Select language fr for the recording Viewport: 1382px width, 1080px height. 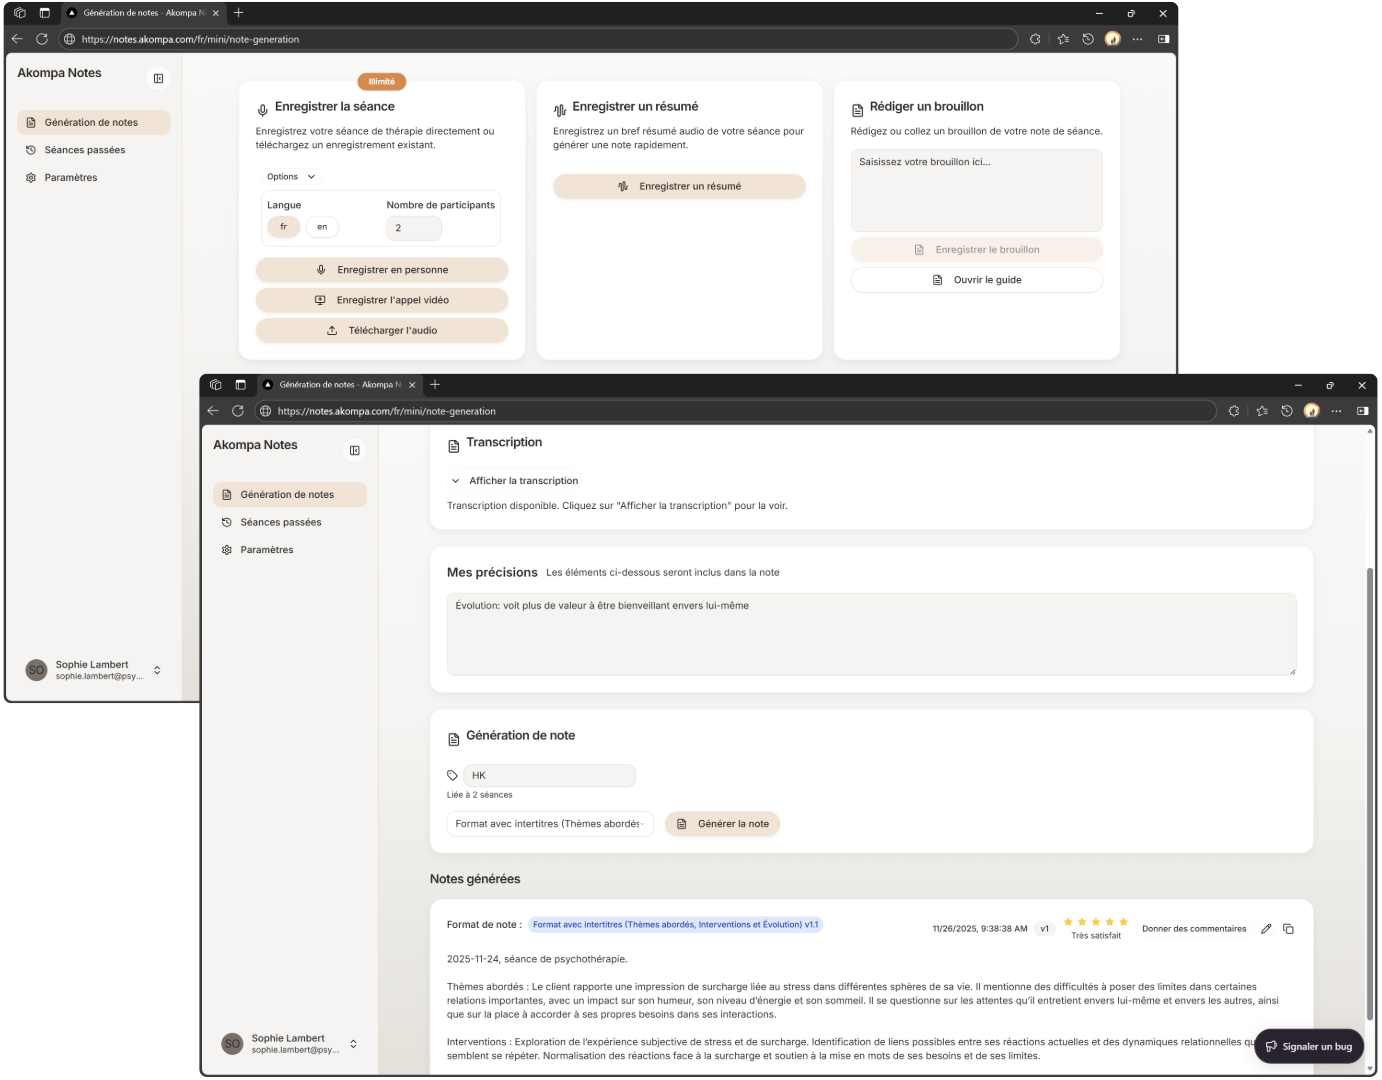tap(283, 227)
